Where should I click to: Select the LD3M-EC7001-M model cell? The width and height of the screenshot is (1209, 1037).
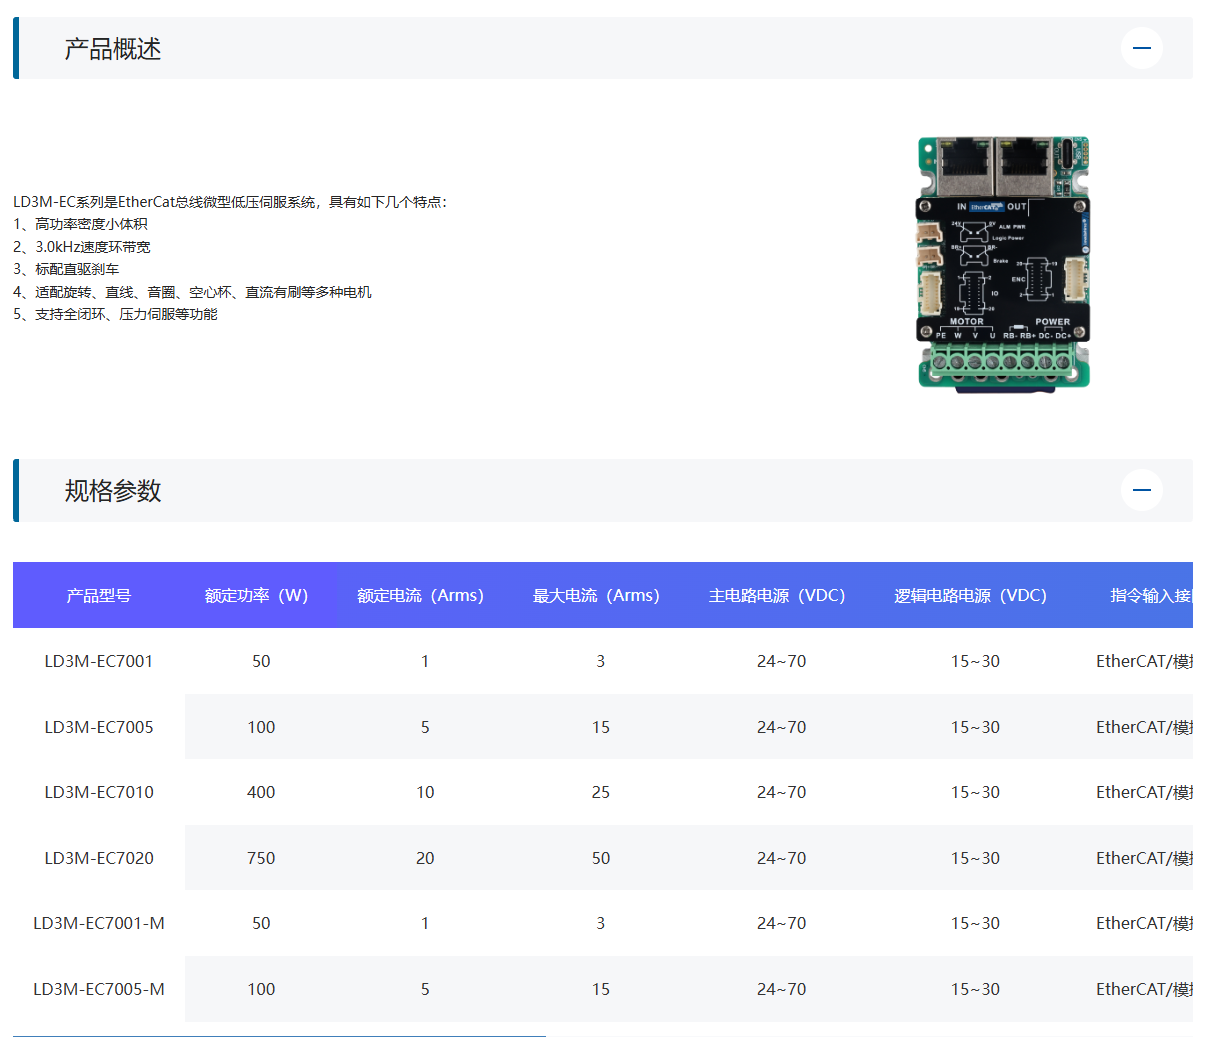99,923
